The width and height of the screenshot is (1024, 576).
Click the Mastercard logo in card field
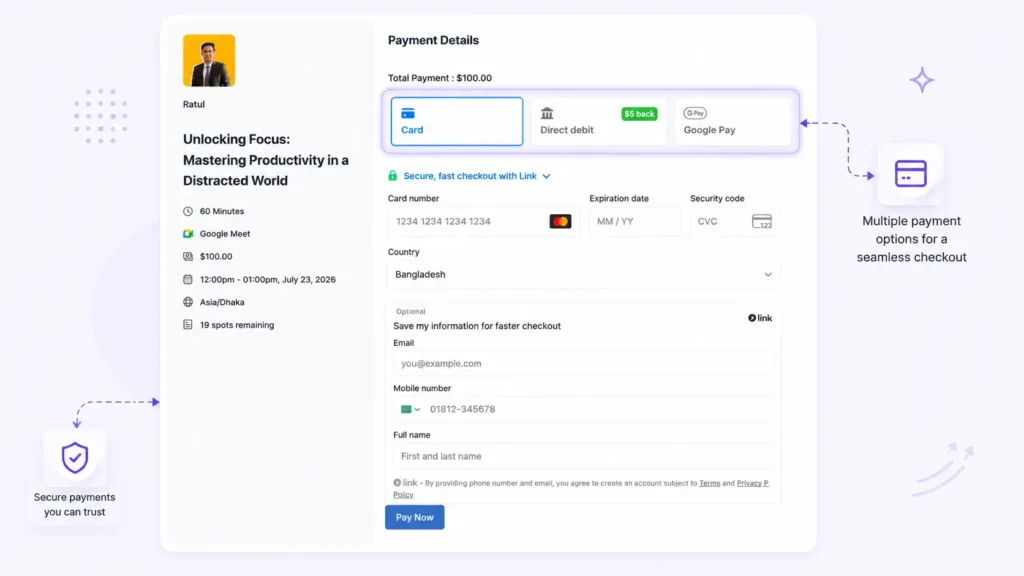coord(560,221)
